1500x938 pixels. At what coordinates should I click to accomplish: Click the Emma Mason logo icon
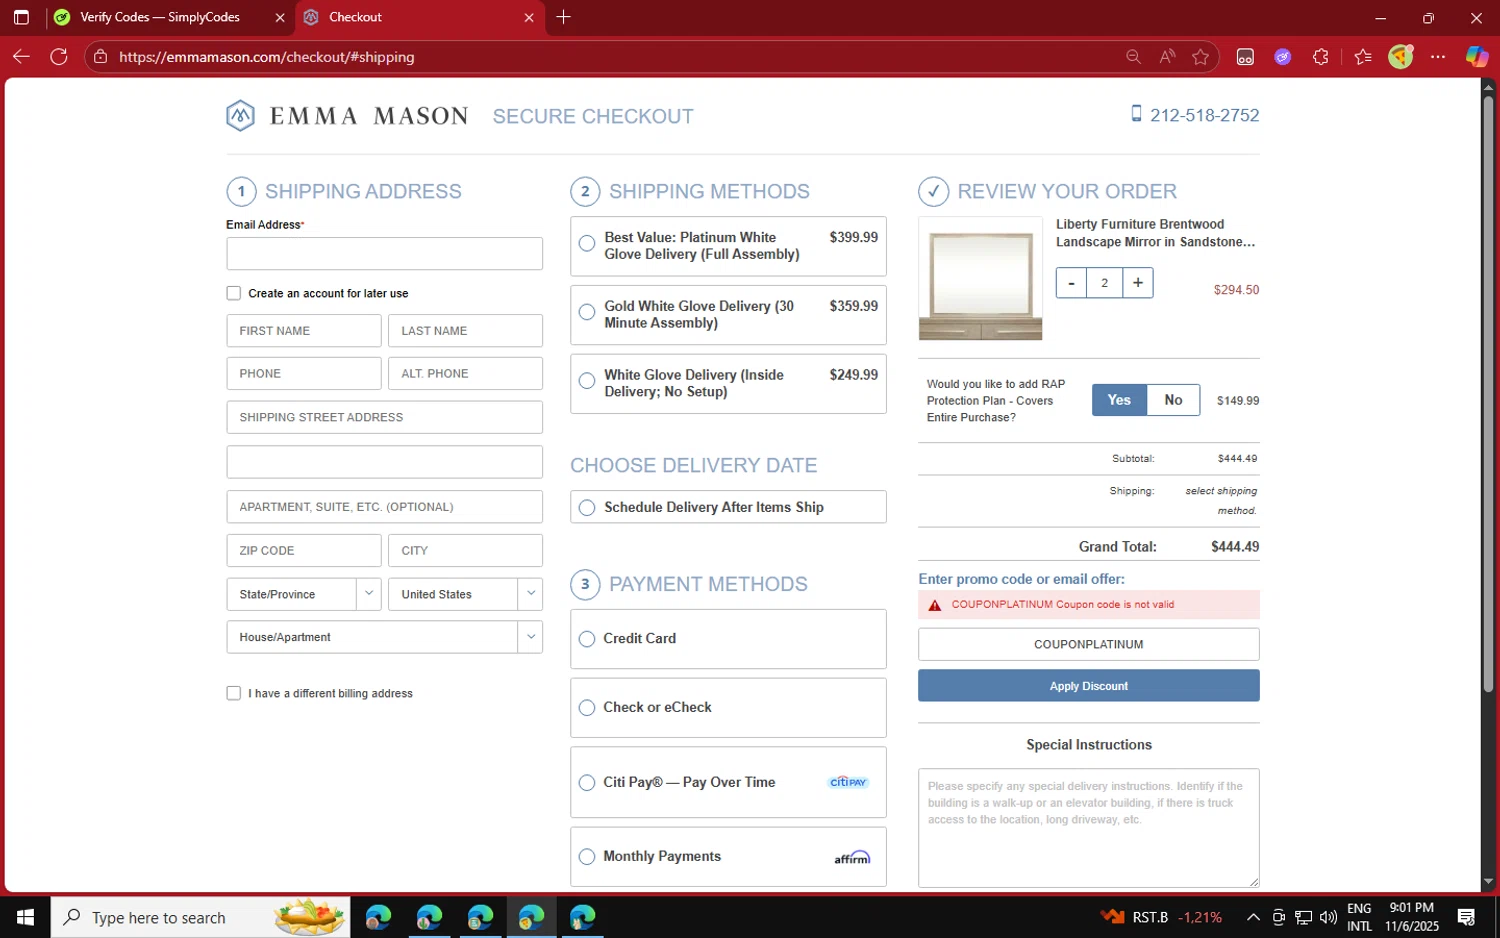(x=240, y=116)
